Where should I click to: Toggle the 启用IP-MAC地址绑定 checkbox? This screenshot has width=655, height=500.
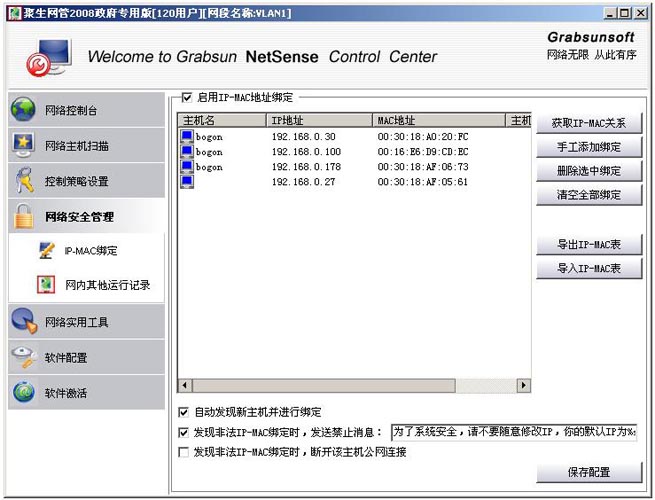click(187, 98)
